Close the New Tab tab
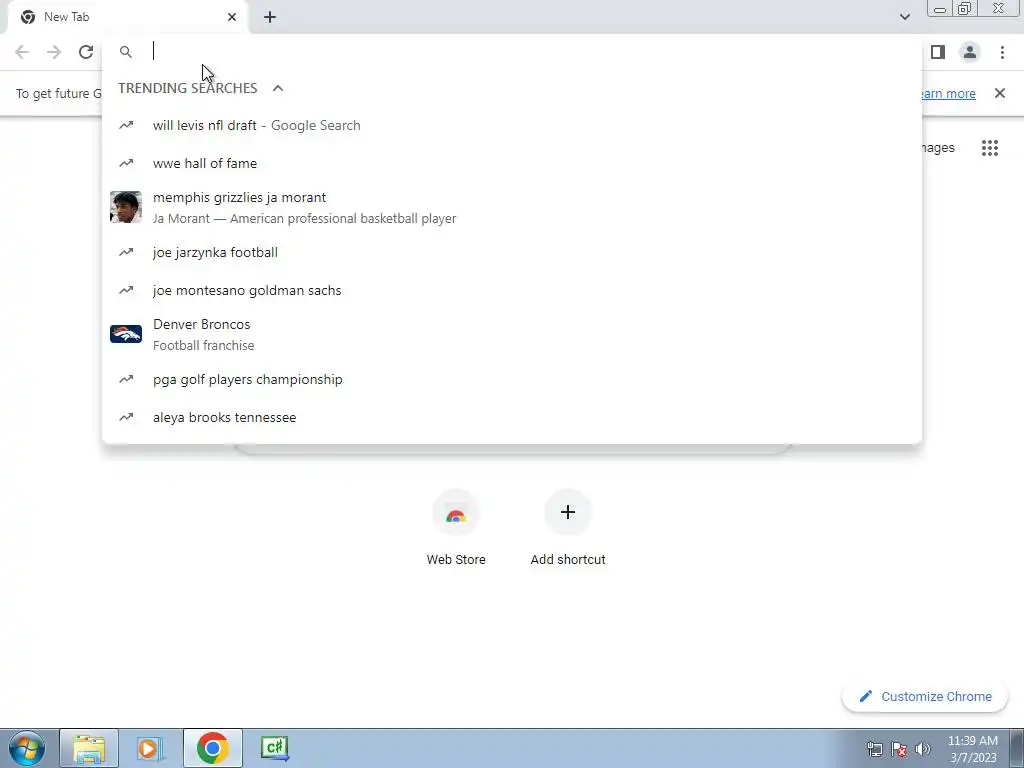Image resolution: width=1024 pixels, height=768 pixels. pyautogui.click(x=232, y=17)
